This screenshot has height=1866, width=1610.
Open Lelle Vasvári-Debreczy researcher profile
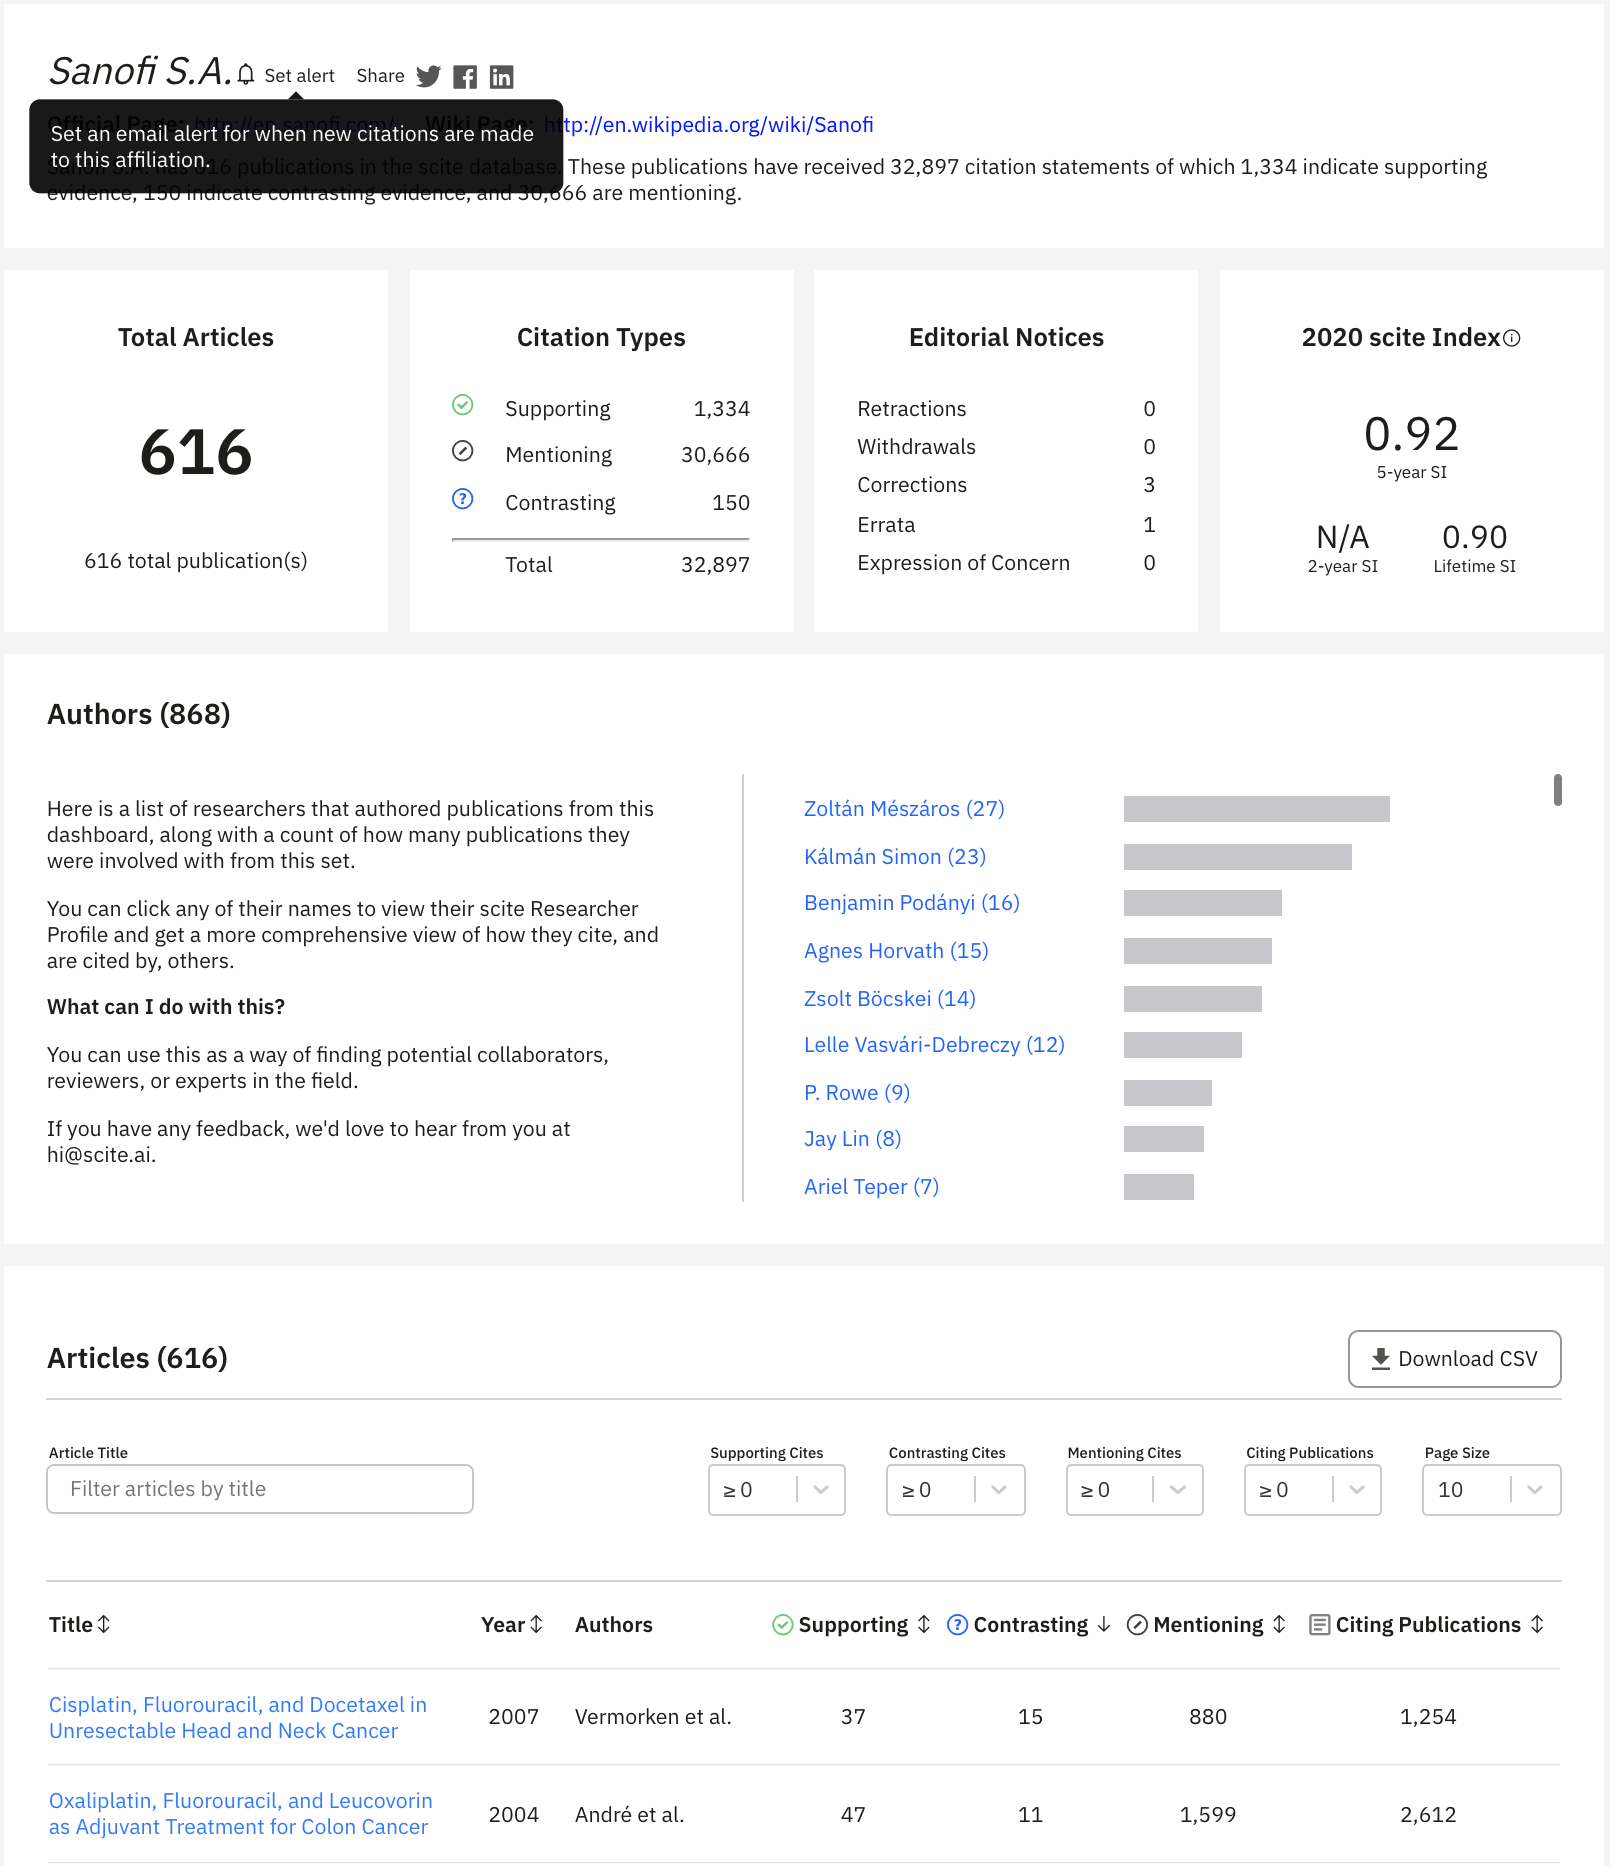coord(934,1045)
